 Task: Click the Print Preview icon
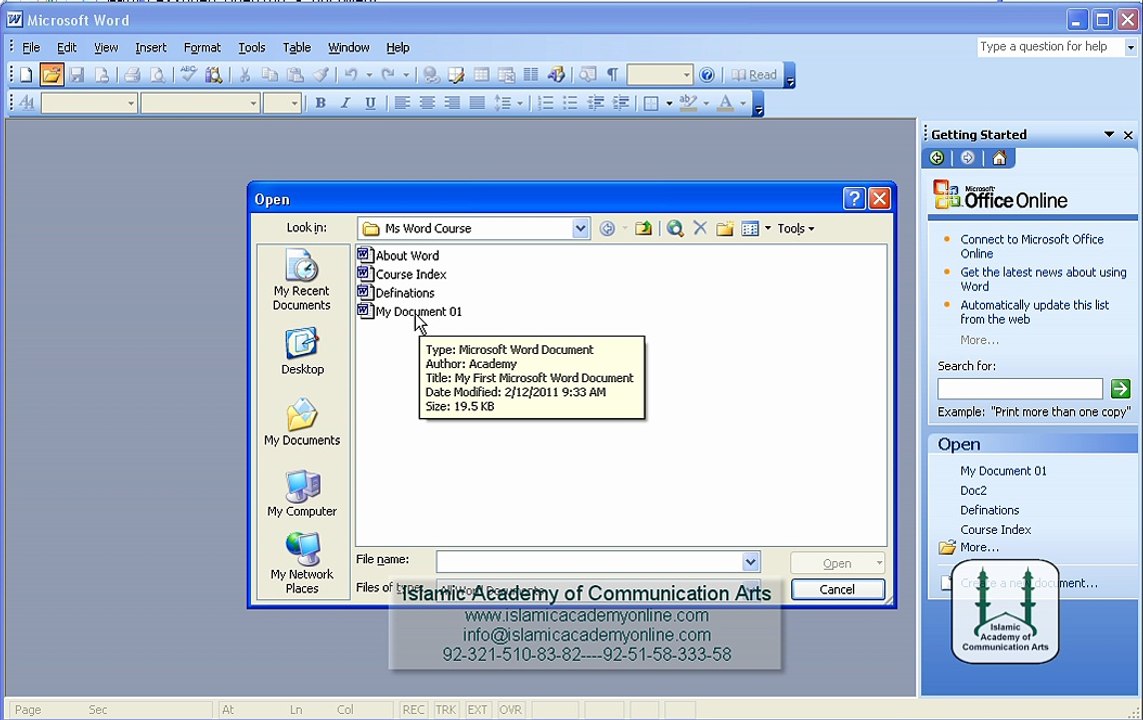pyautogui.click(x=157, y=74)
